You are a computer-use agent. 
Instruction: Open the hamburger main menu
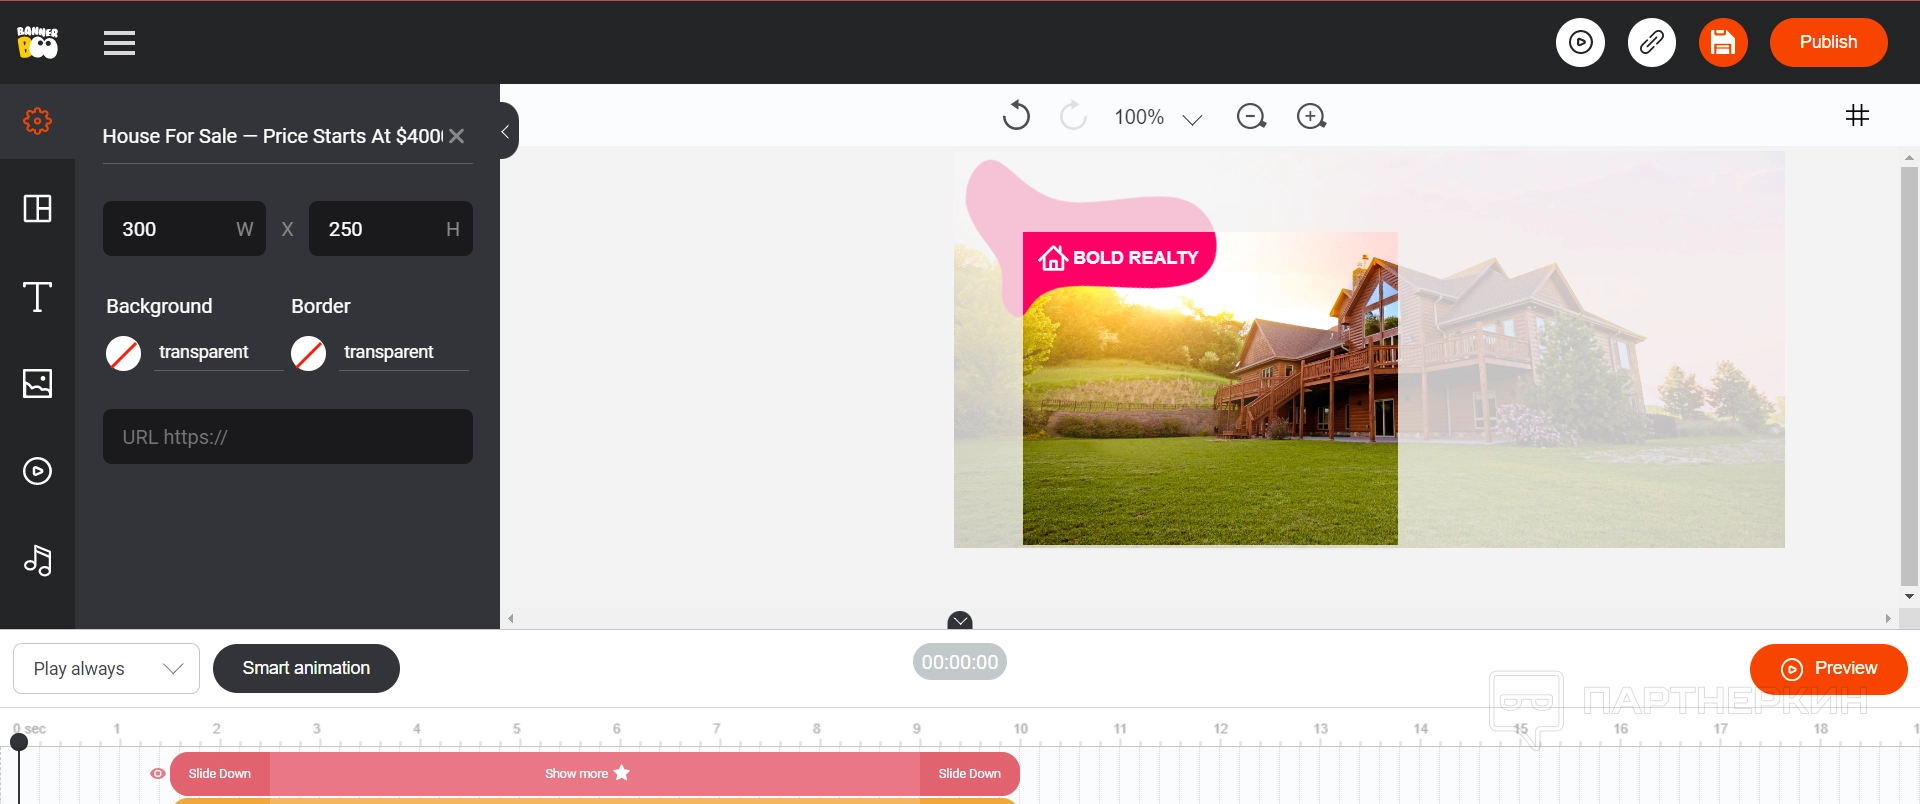coord(119,43)
